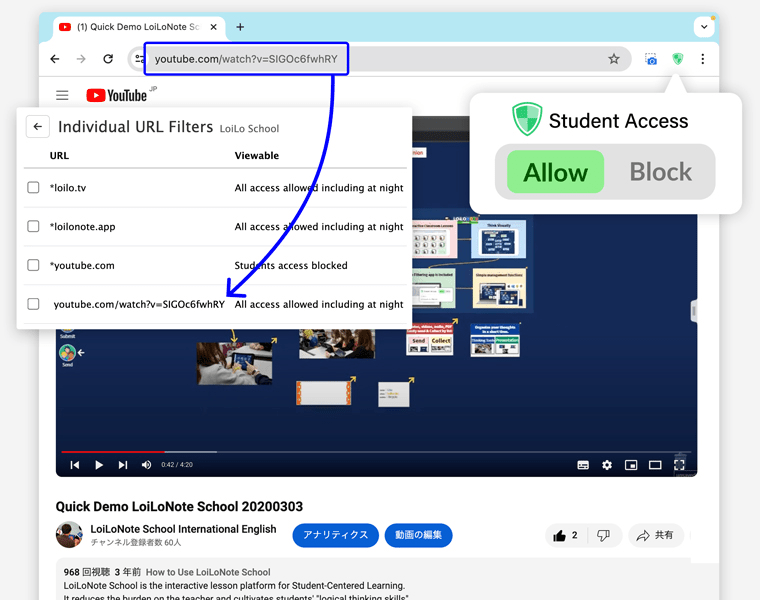Open video settings gear
Screen dimensions: 760x600
pos(607,465)
